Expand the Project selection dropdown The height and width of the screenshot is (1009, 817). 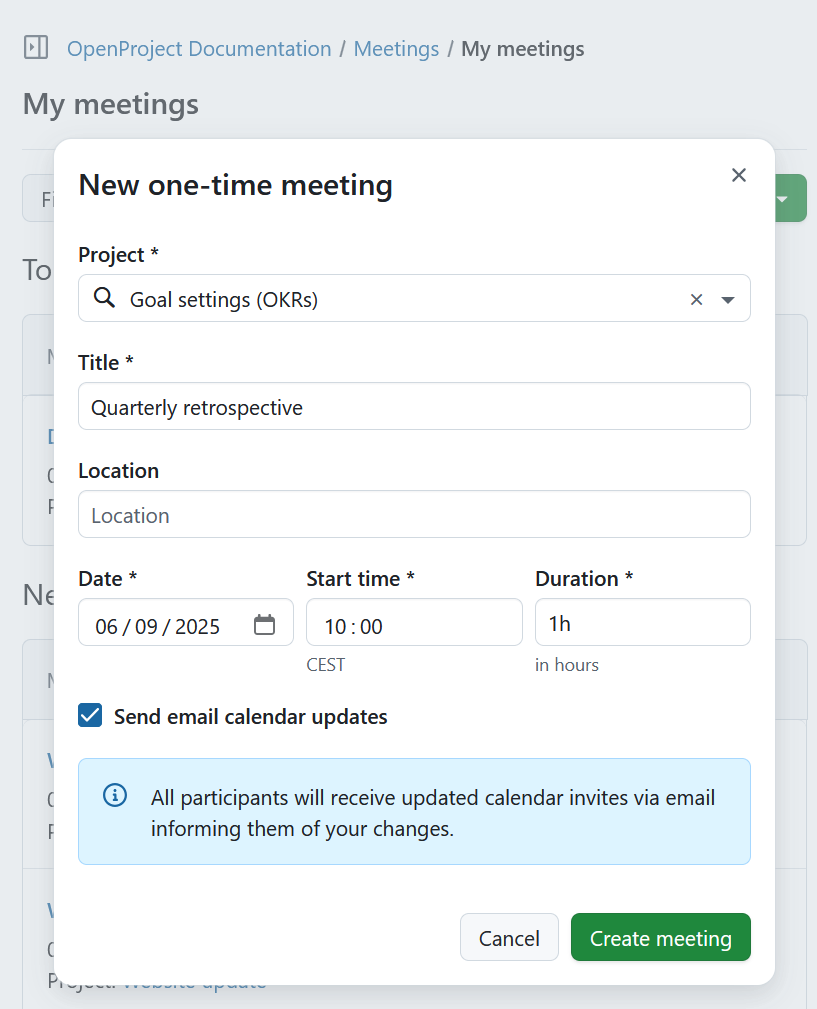coord(727,297)
